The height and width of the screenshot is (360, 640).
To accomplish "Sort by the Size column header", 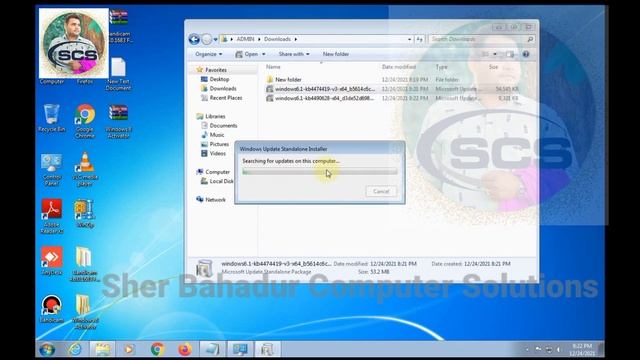I will 493,67.
